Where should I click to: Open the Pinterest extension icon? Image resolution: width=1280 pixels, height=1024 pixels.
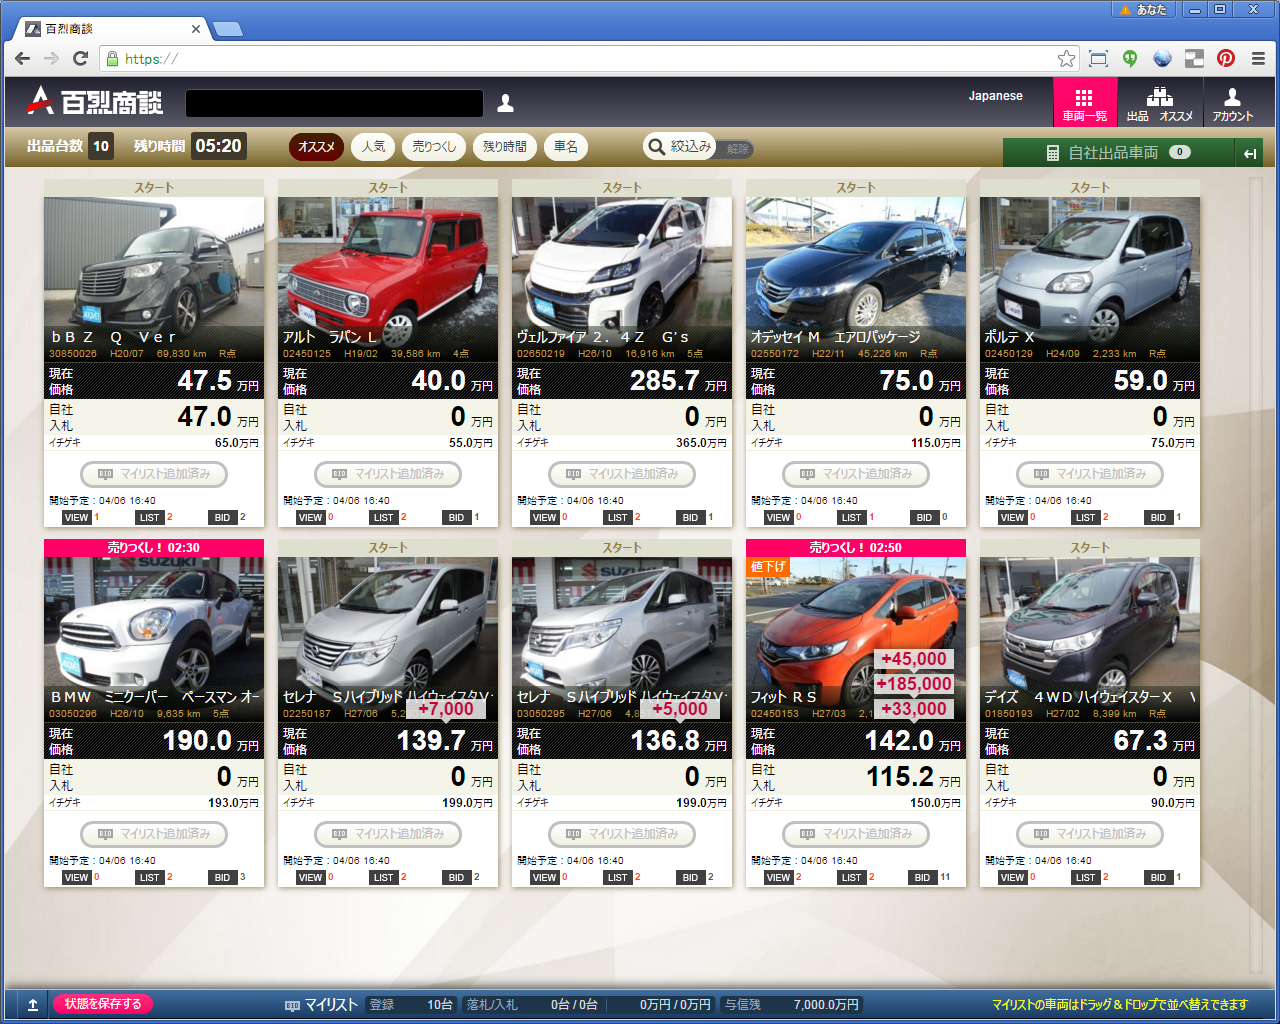[x=1226, y=59]
